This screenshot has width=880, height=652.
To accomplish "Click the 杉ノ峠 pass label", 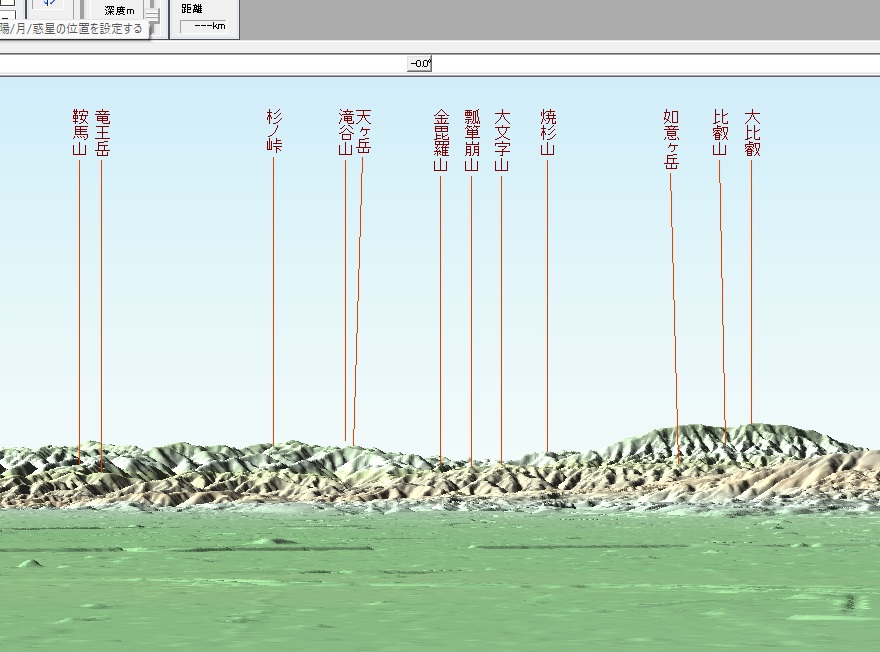I will 274,131.
